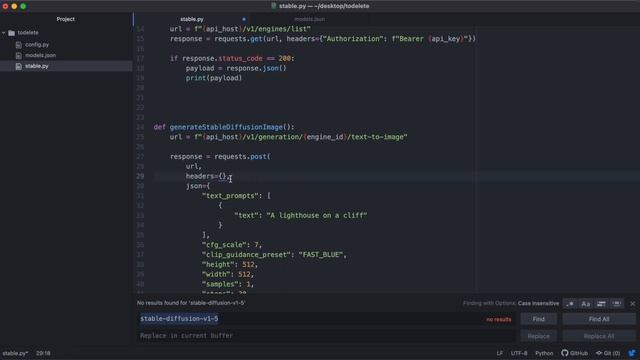640x360 pixels.
Task: Select the todelete project folder
Action: coord(28,33)
